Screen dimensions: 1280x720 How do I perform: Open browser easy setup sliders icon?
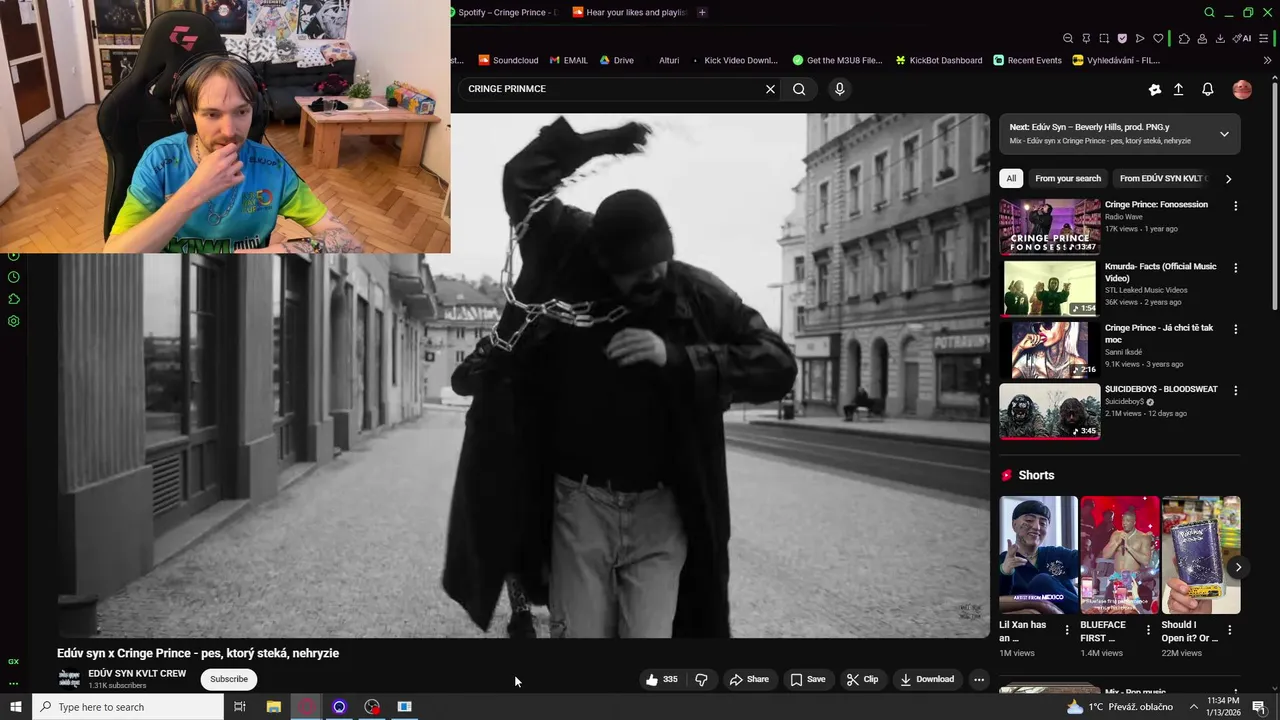point(1264,38)
